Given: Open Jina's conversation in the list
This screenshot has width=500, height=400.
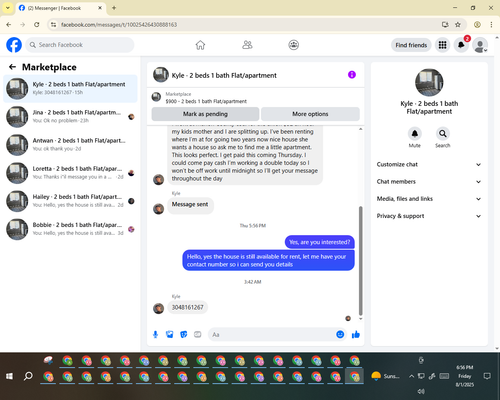Looking at the screenshot, I should [x=70, y=117].
